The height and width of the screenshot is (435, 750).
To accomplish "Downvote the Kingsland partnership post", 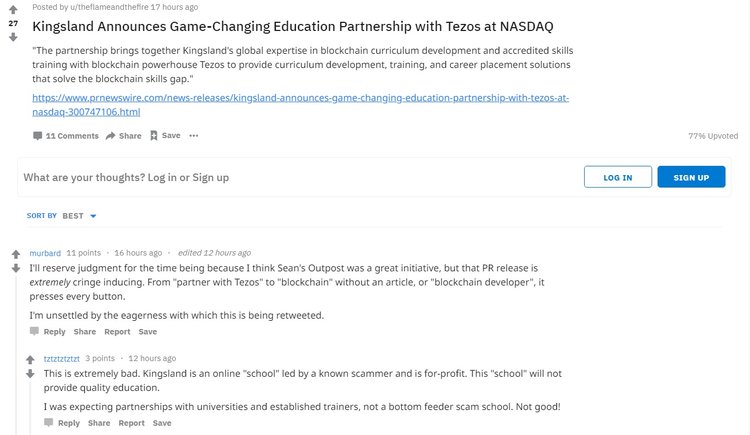I will (13, 37).
